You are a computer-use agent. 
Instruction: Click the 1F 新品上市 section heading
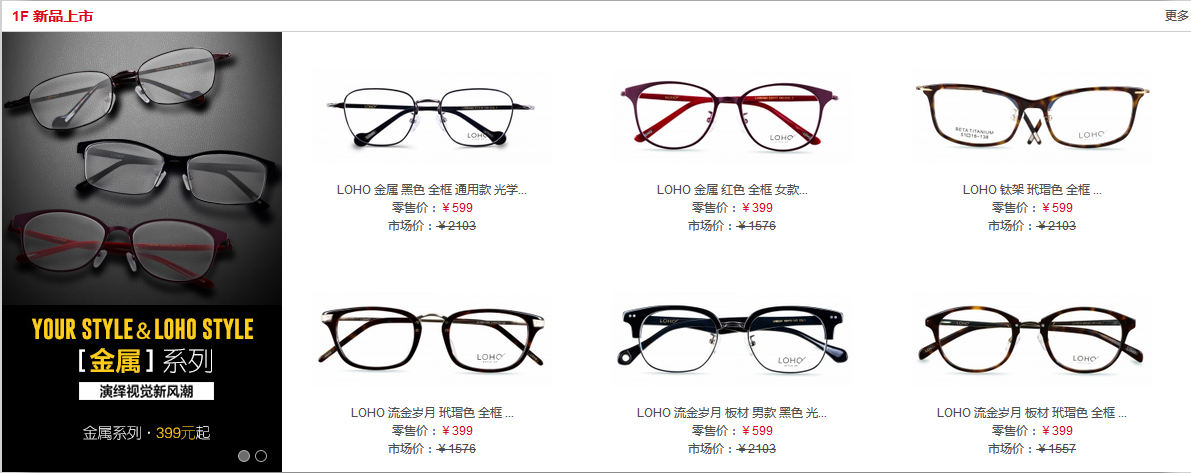[x=52, y=16]
